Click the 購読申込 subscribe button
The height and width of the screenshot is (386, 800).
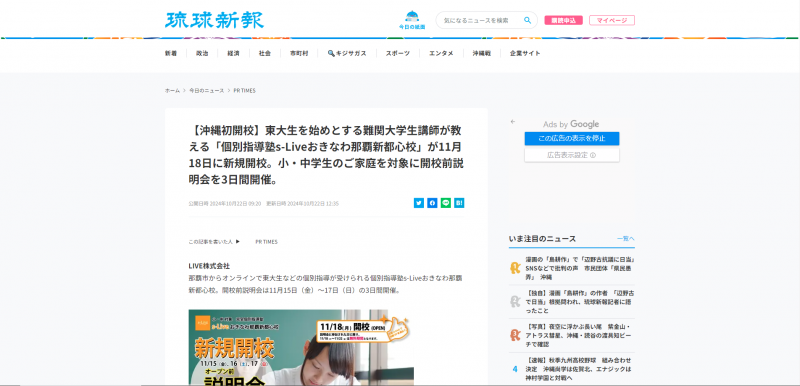tap(563, 20)
